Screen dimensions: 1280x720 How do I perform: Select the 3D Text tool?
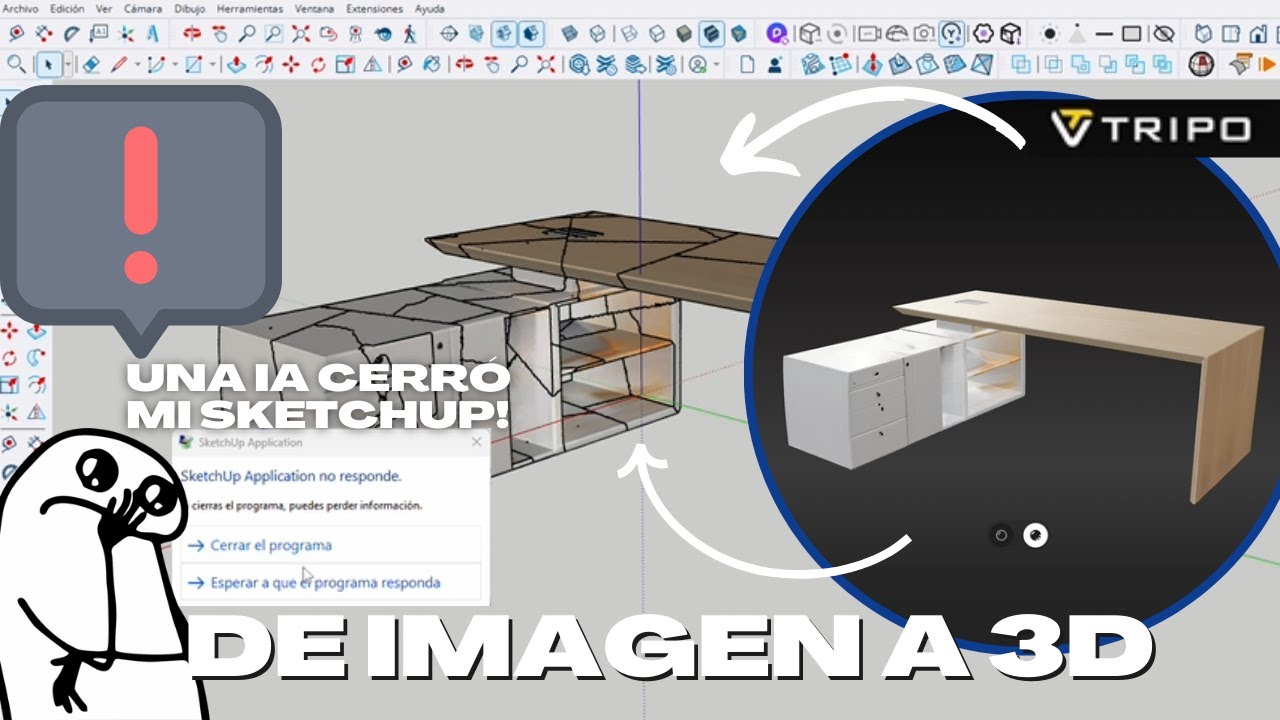(x=153, y=33)
